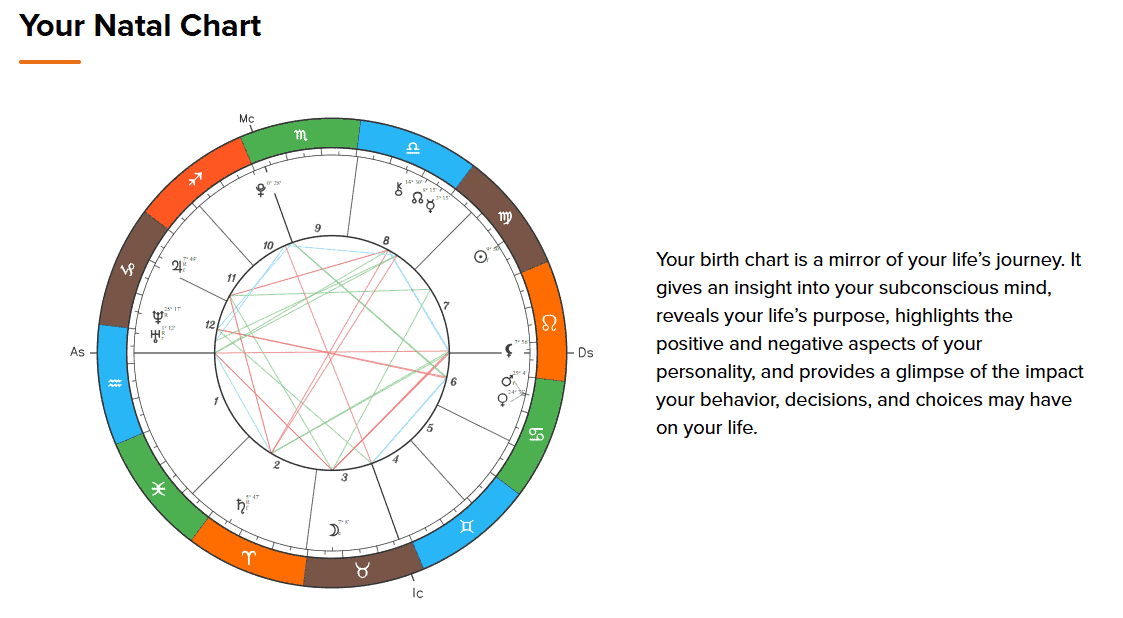
Task: Select the Jupiter glyph in the chart
Action: pos(178,266)
